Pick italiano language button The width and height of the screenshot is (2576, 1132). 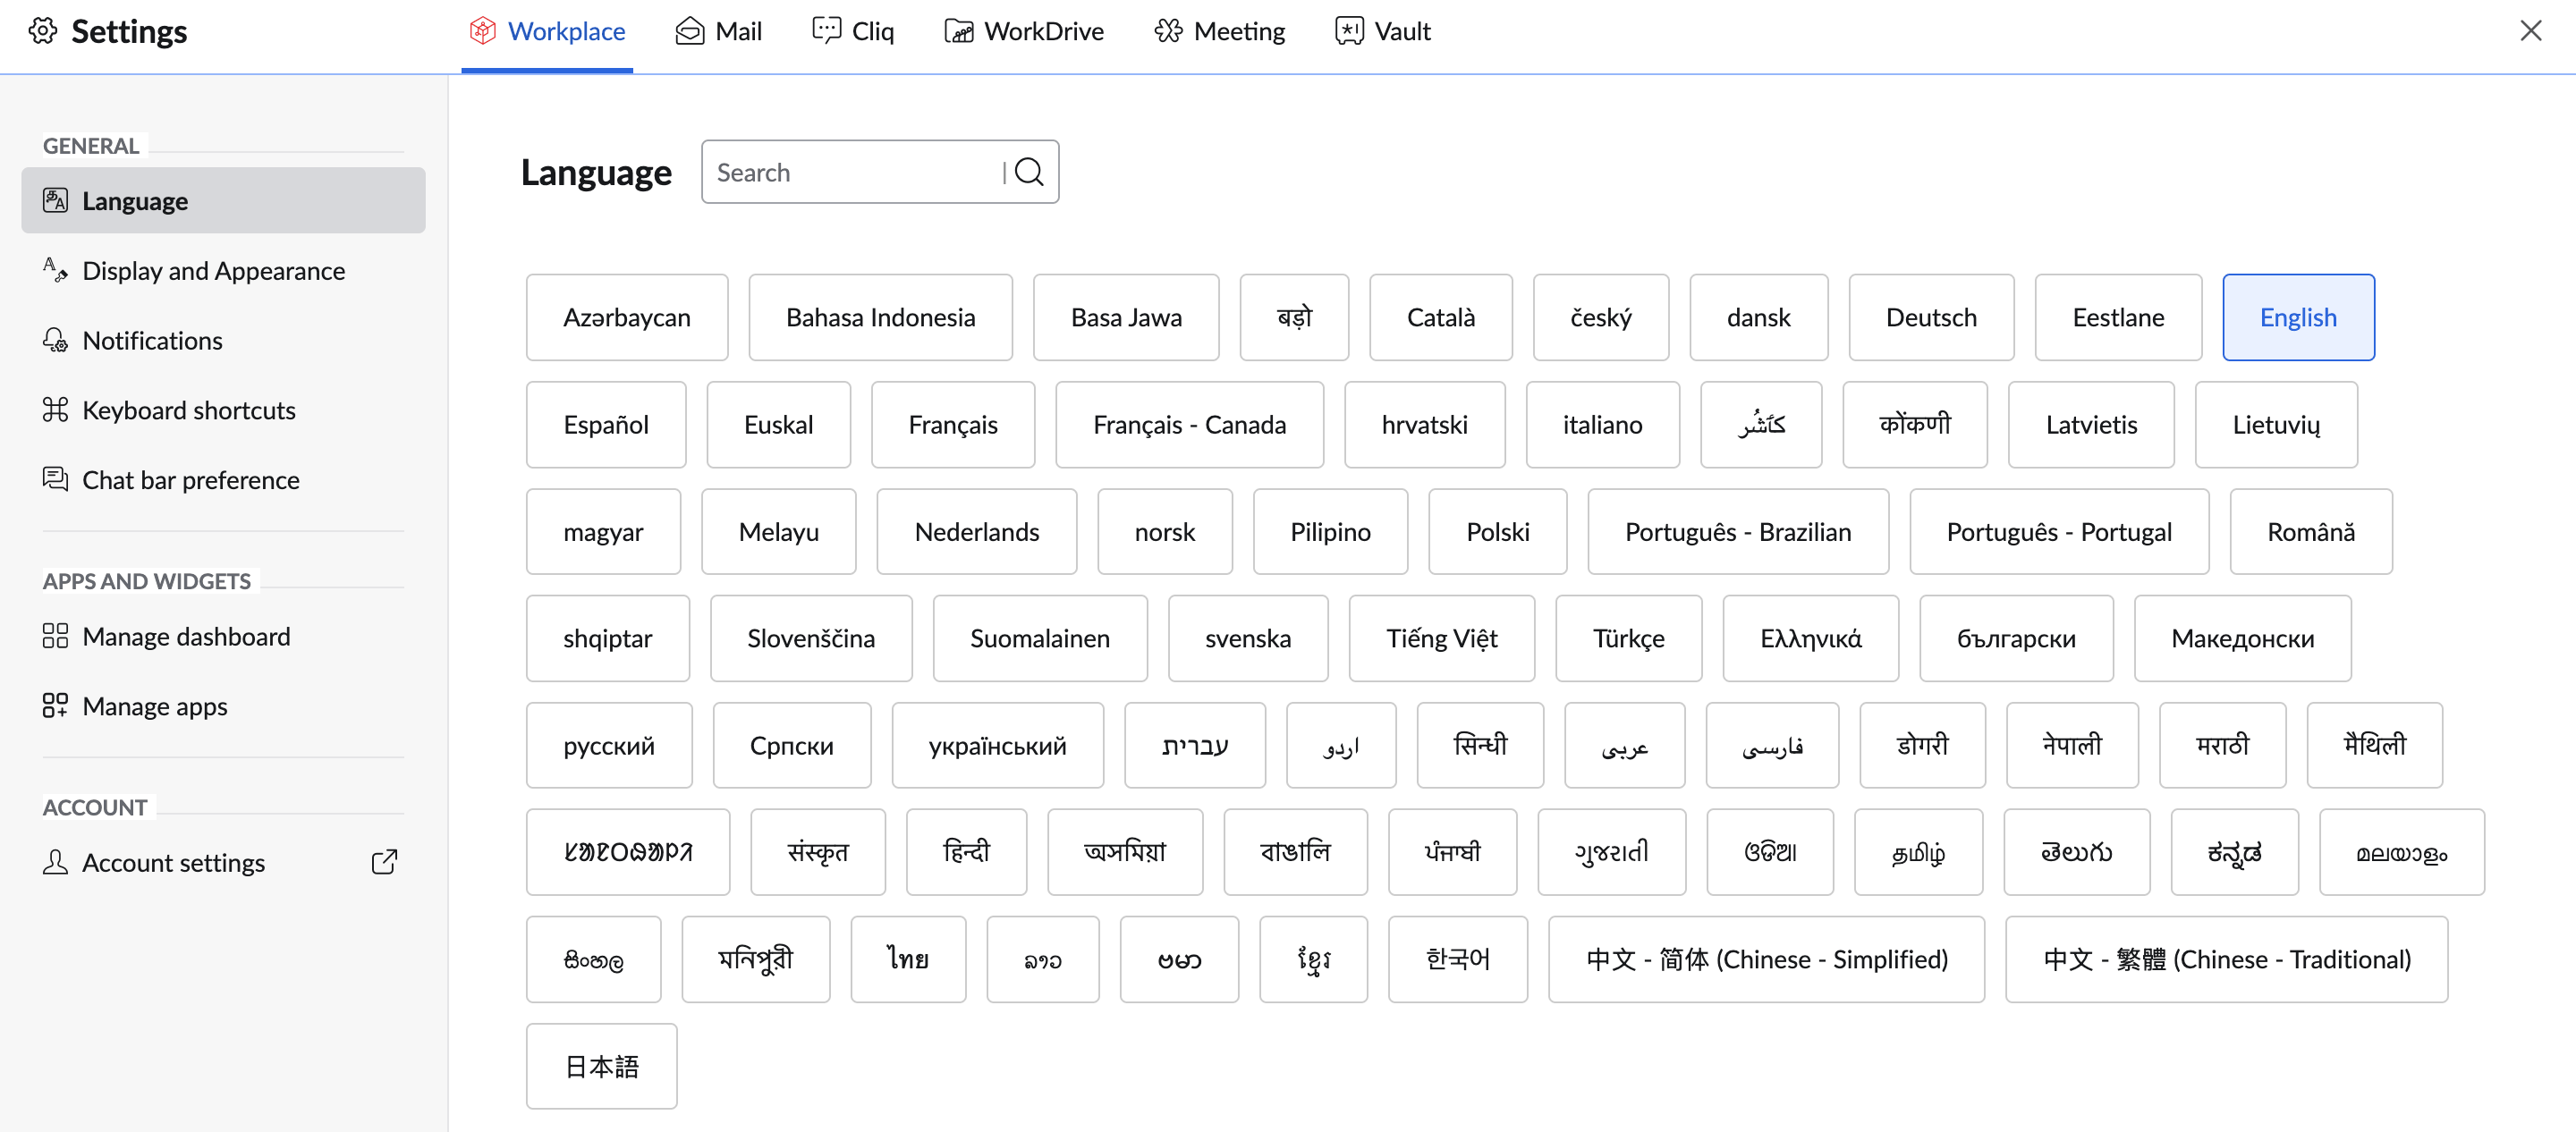(1602, 424)
